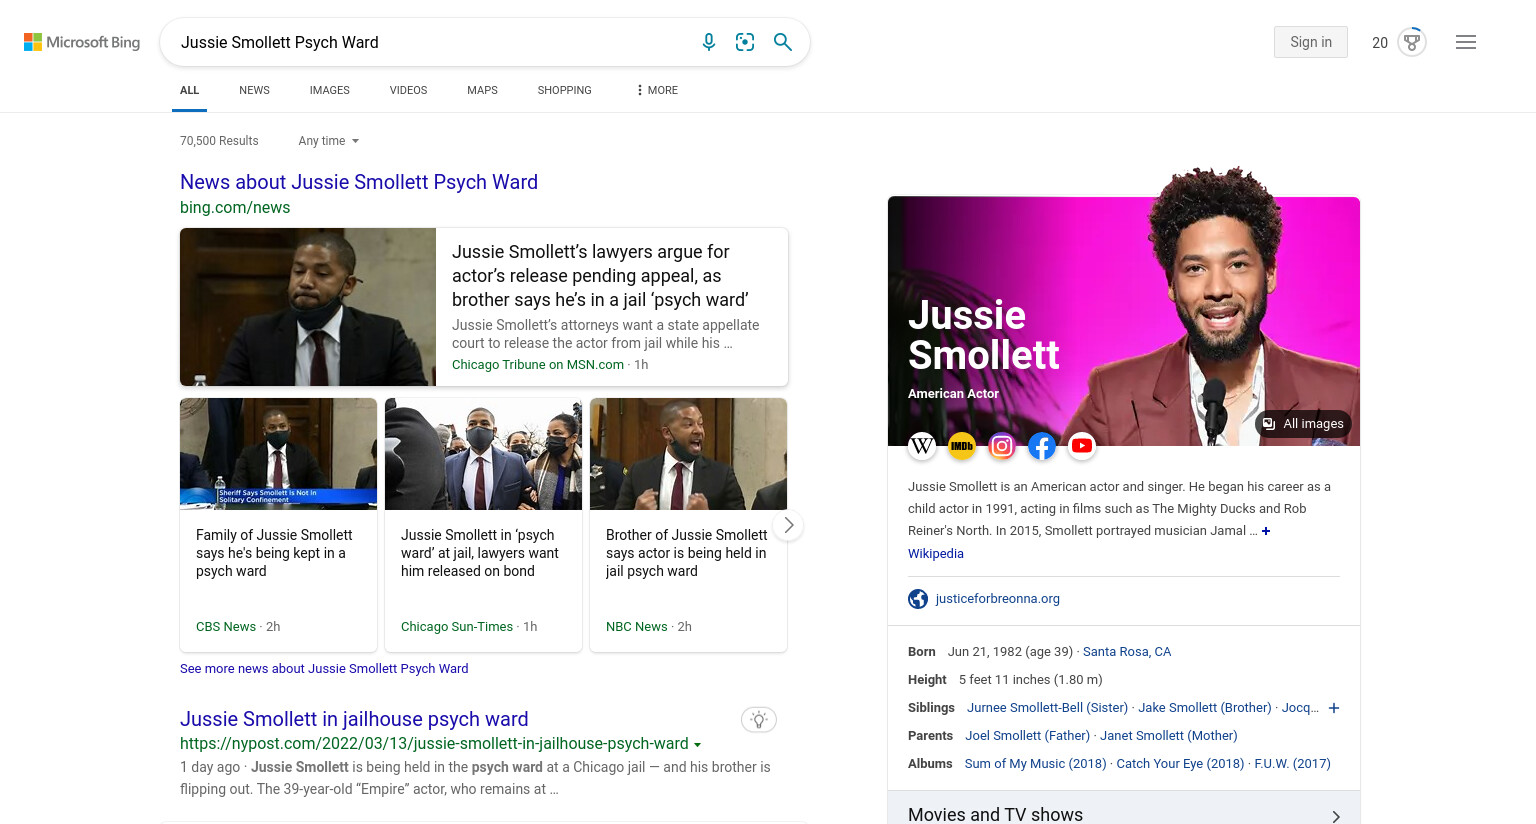The height and width of the screenshot is (824, 1536).
Task: Select the ALL results tab
Action: [189, 90]
